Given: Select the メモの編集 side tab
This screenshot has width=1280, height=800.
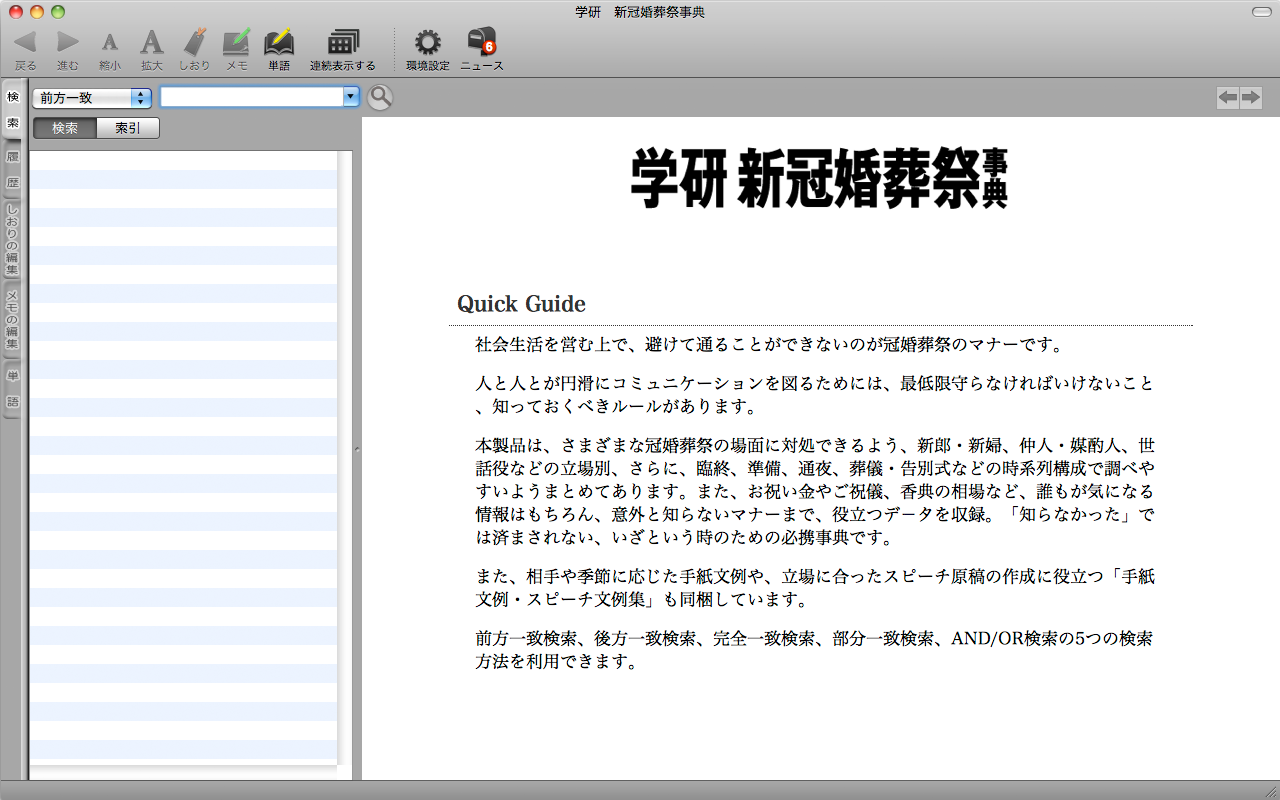Looking at the screenshot, I should coord(13,320).
